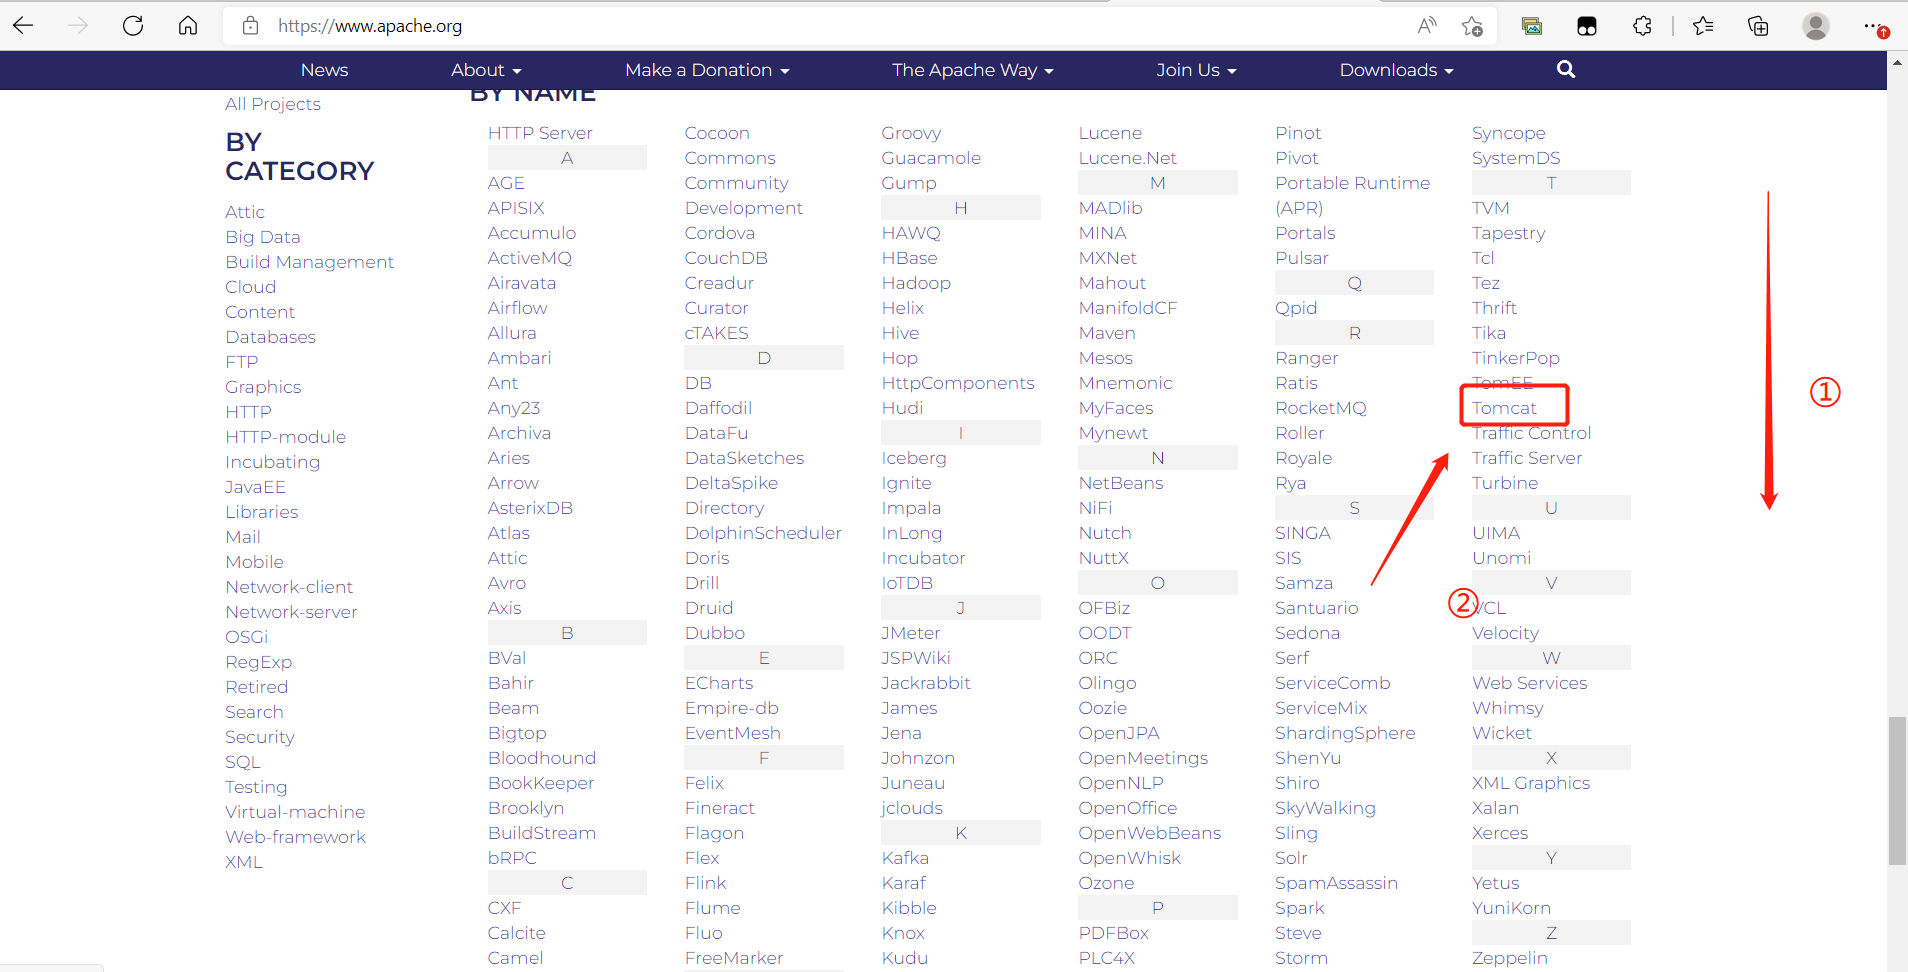Expand the Join Us dropdown
The height and width of the screenshot is (972, 1908).
click(1196, 70)
